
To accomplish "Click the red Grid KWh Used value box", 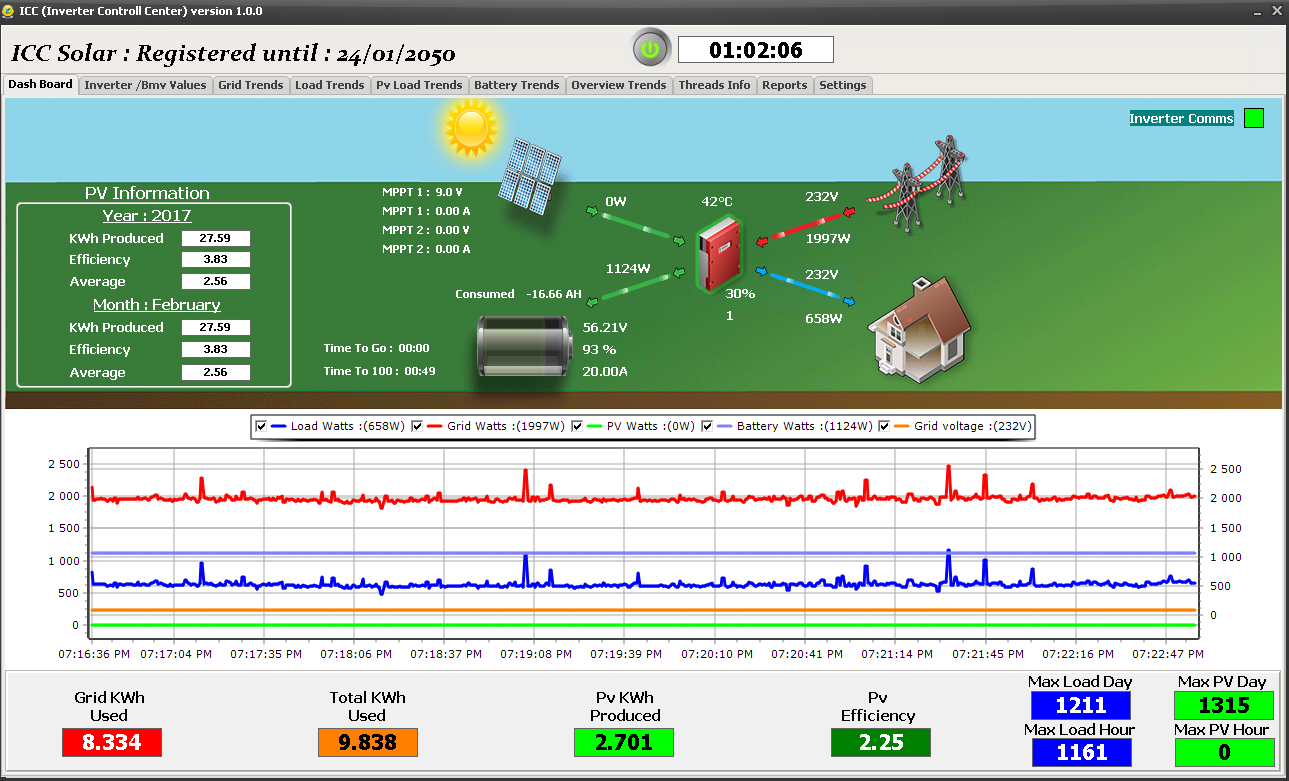I will pyautogui.click(x=111, y=742).
